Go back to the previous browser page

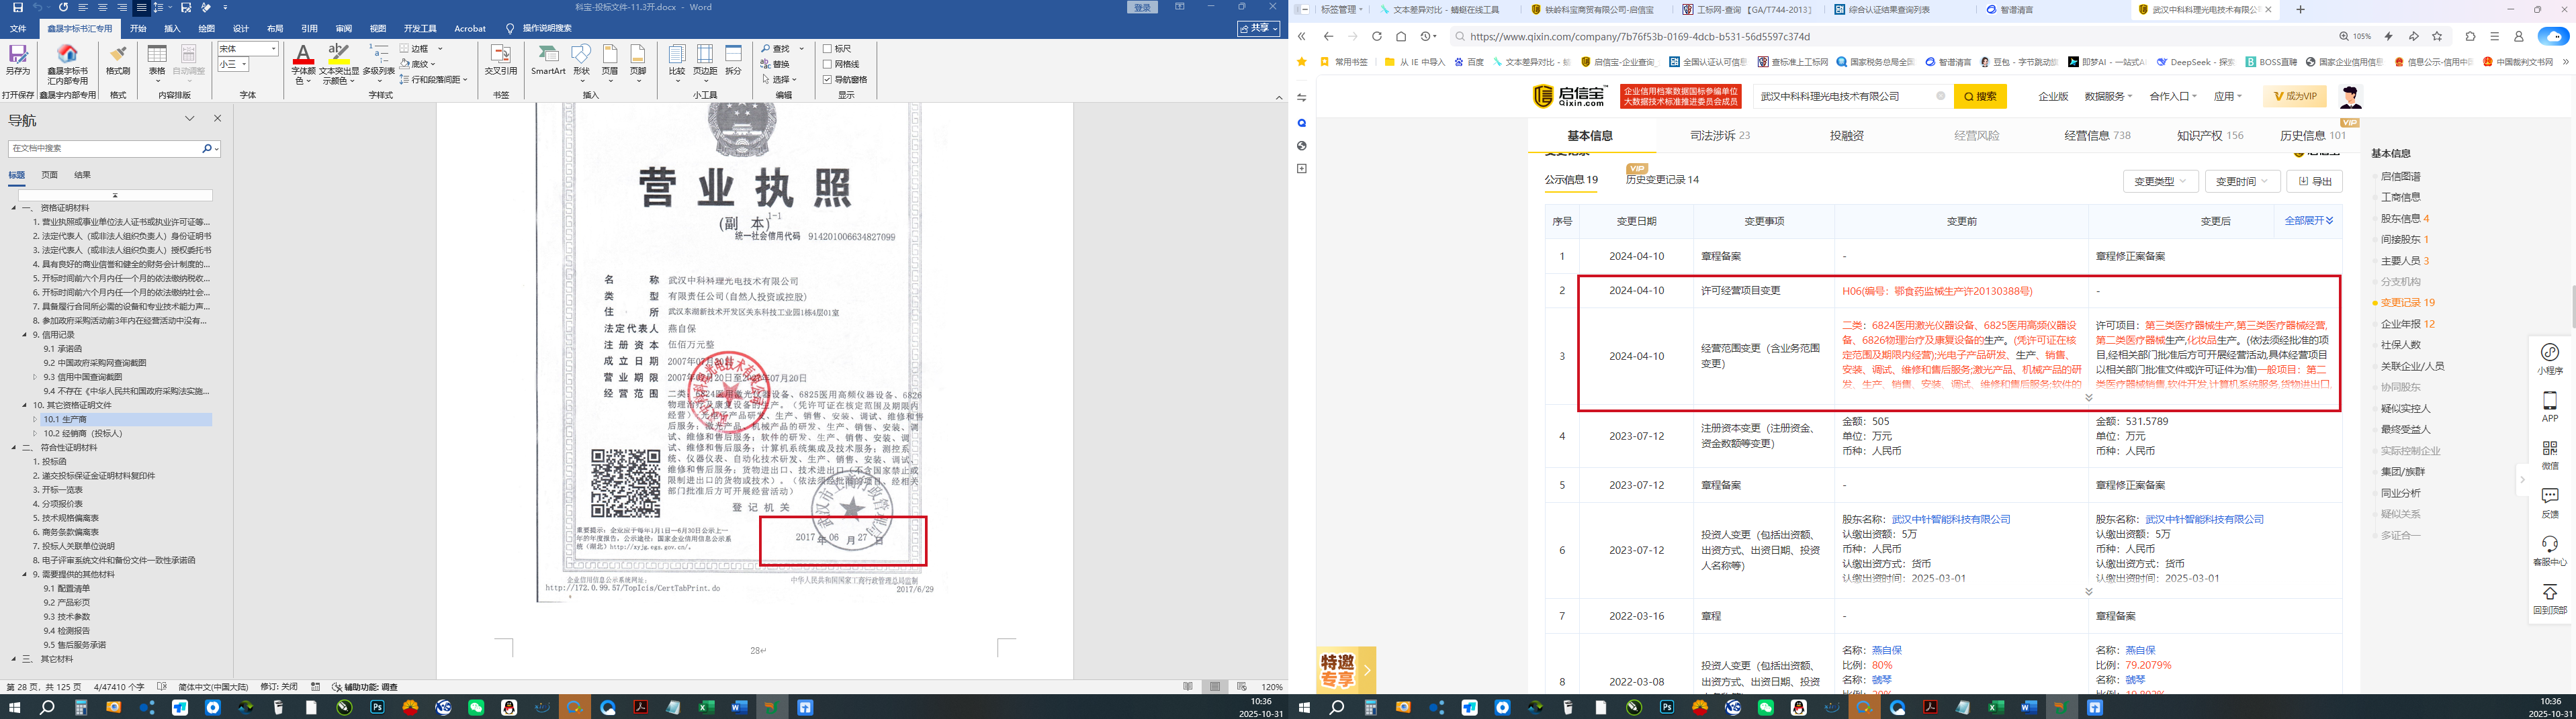pyautogui.click(x=1328, y=36)
